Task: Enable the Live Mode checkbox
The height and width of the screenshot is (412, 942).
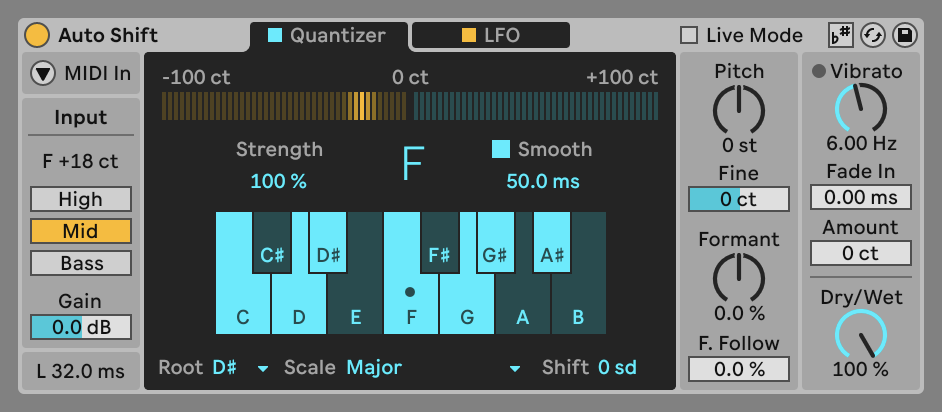Action: (x=689, y=35)
